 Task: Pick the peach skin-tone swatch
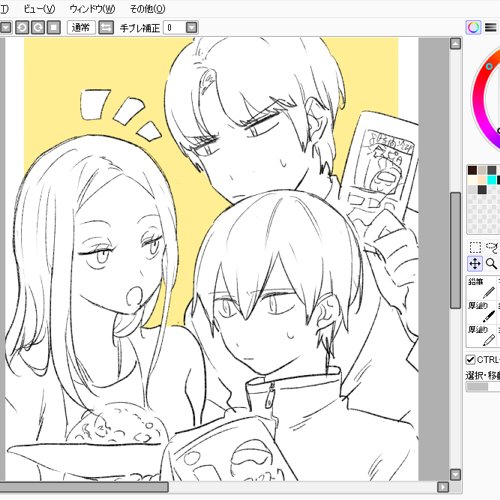coord(482,180)
